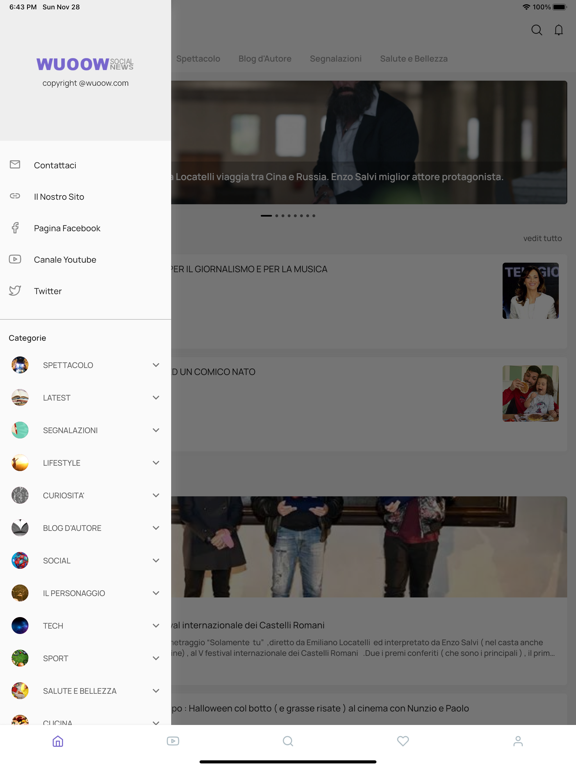
Task: Expand the IL PERSONAGGIO category chevron
Action: 156,593
